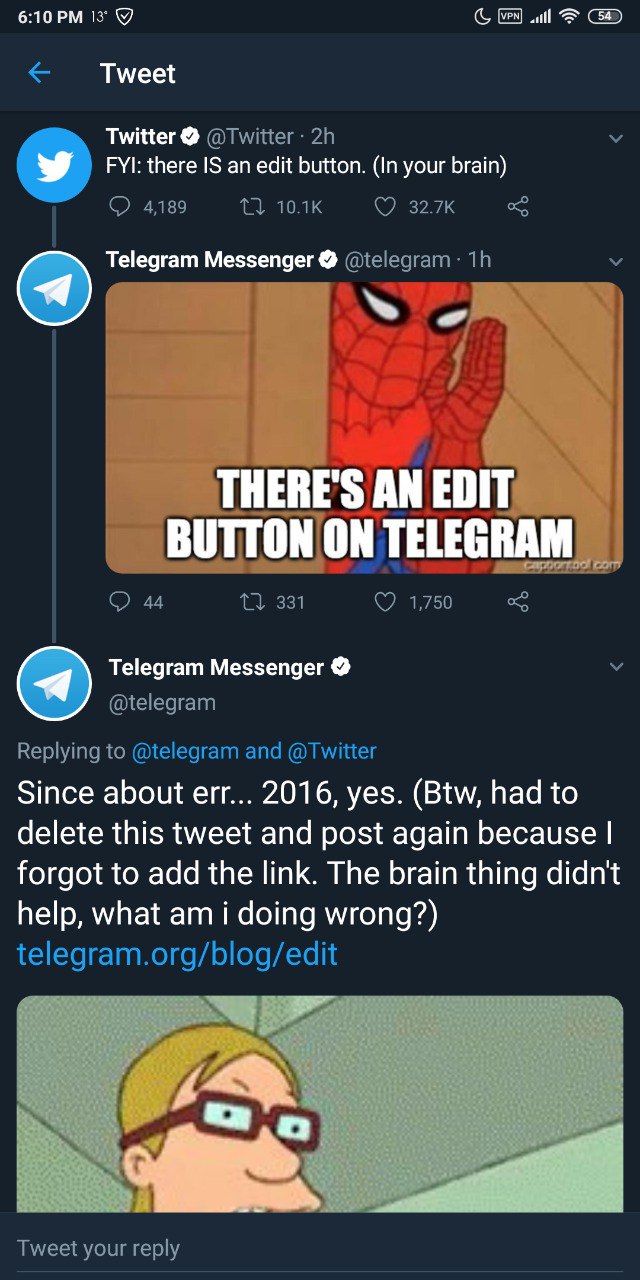Tap the VPN status bar indicator
The height and width of the screenshot is (1280, 640).
pyautogui.click(x=510, y=16)
